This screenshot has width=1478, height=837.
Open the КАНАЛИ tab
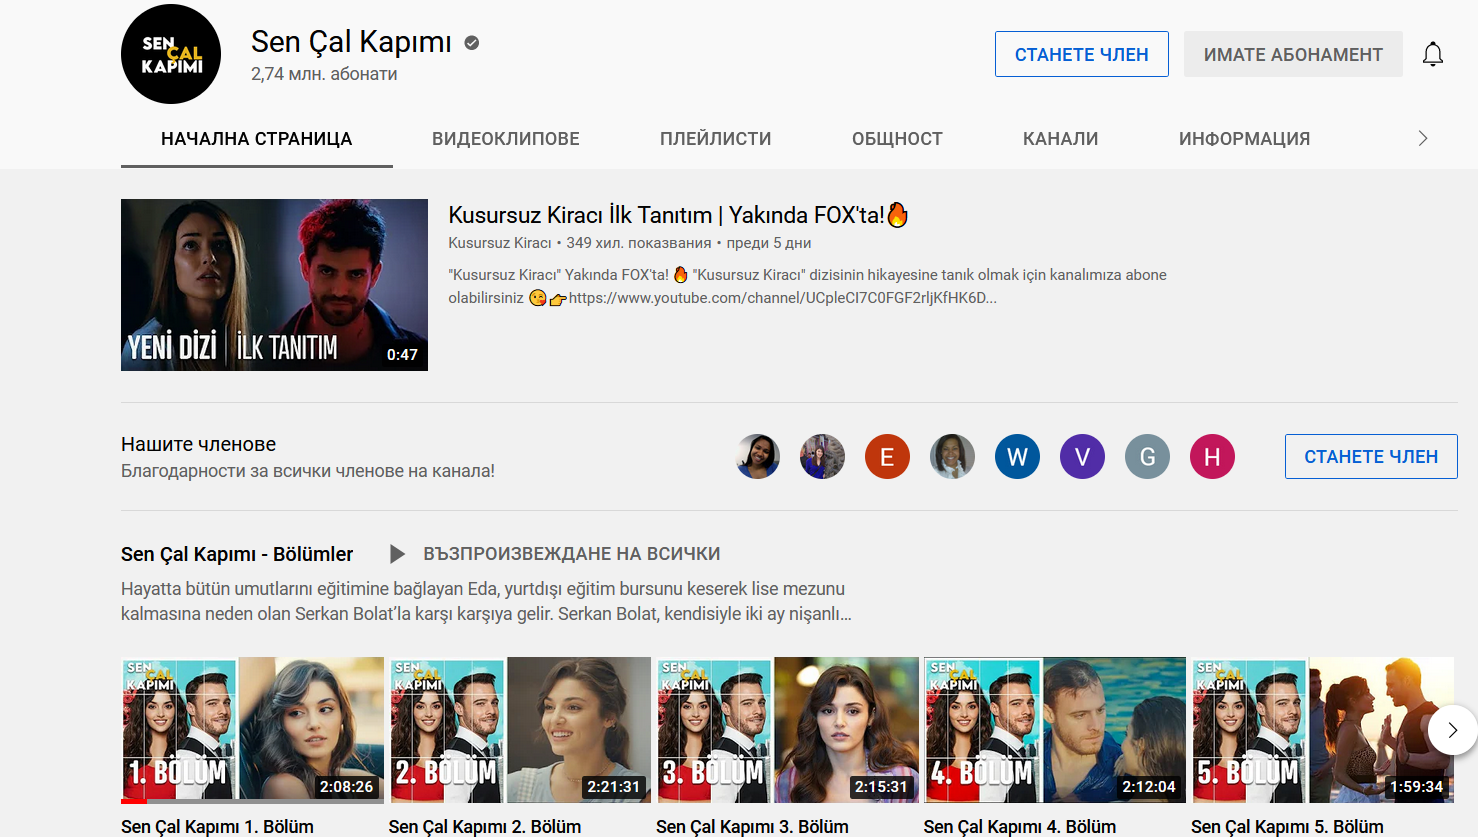(x=1061, y=139)
